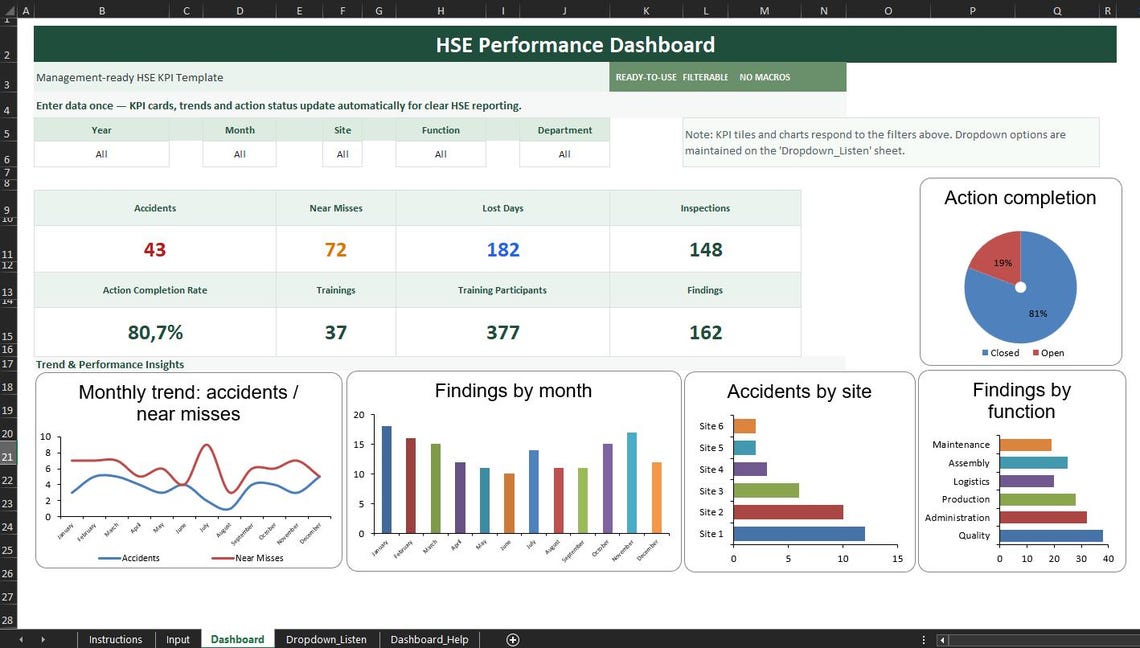Image resolution: width=1140 pixels, height=648 pixels.
Task: Select the Dashboard sheet tab
Action: click(x=237, y=639)
